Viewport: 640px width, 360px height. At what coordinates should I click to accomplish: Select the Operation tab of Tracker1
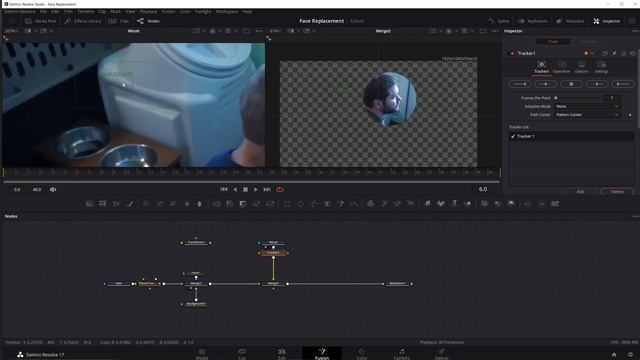pyautogui.click(x=562, y=67)
